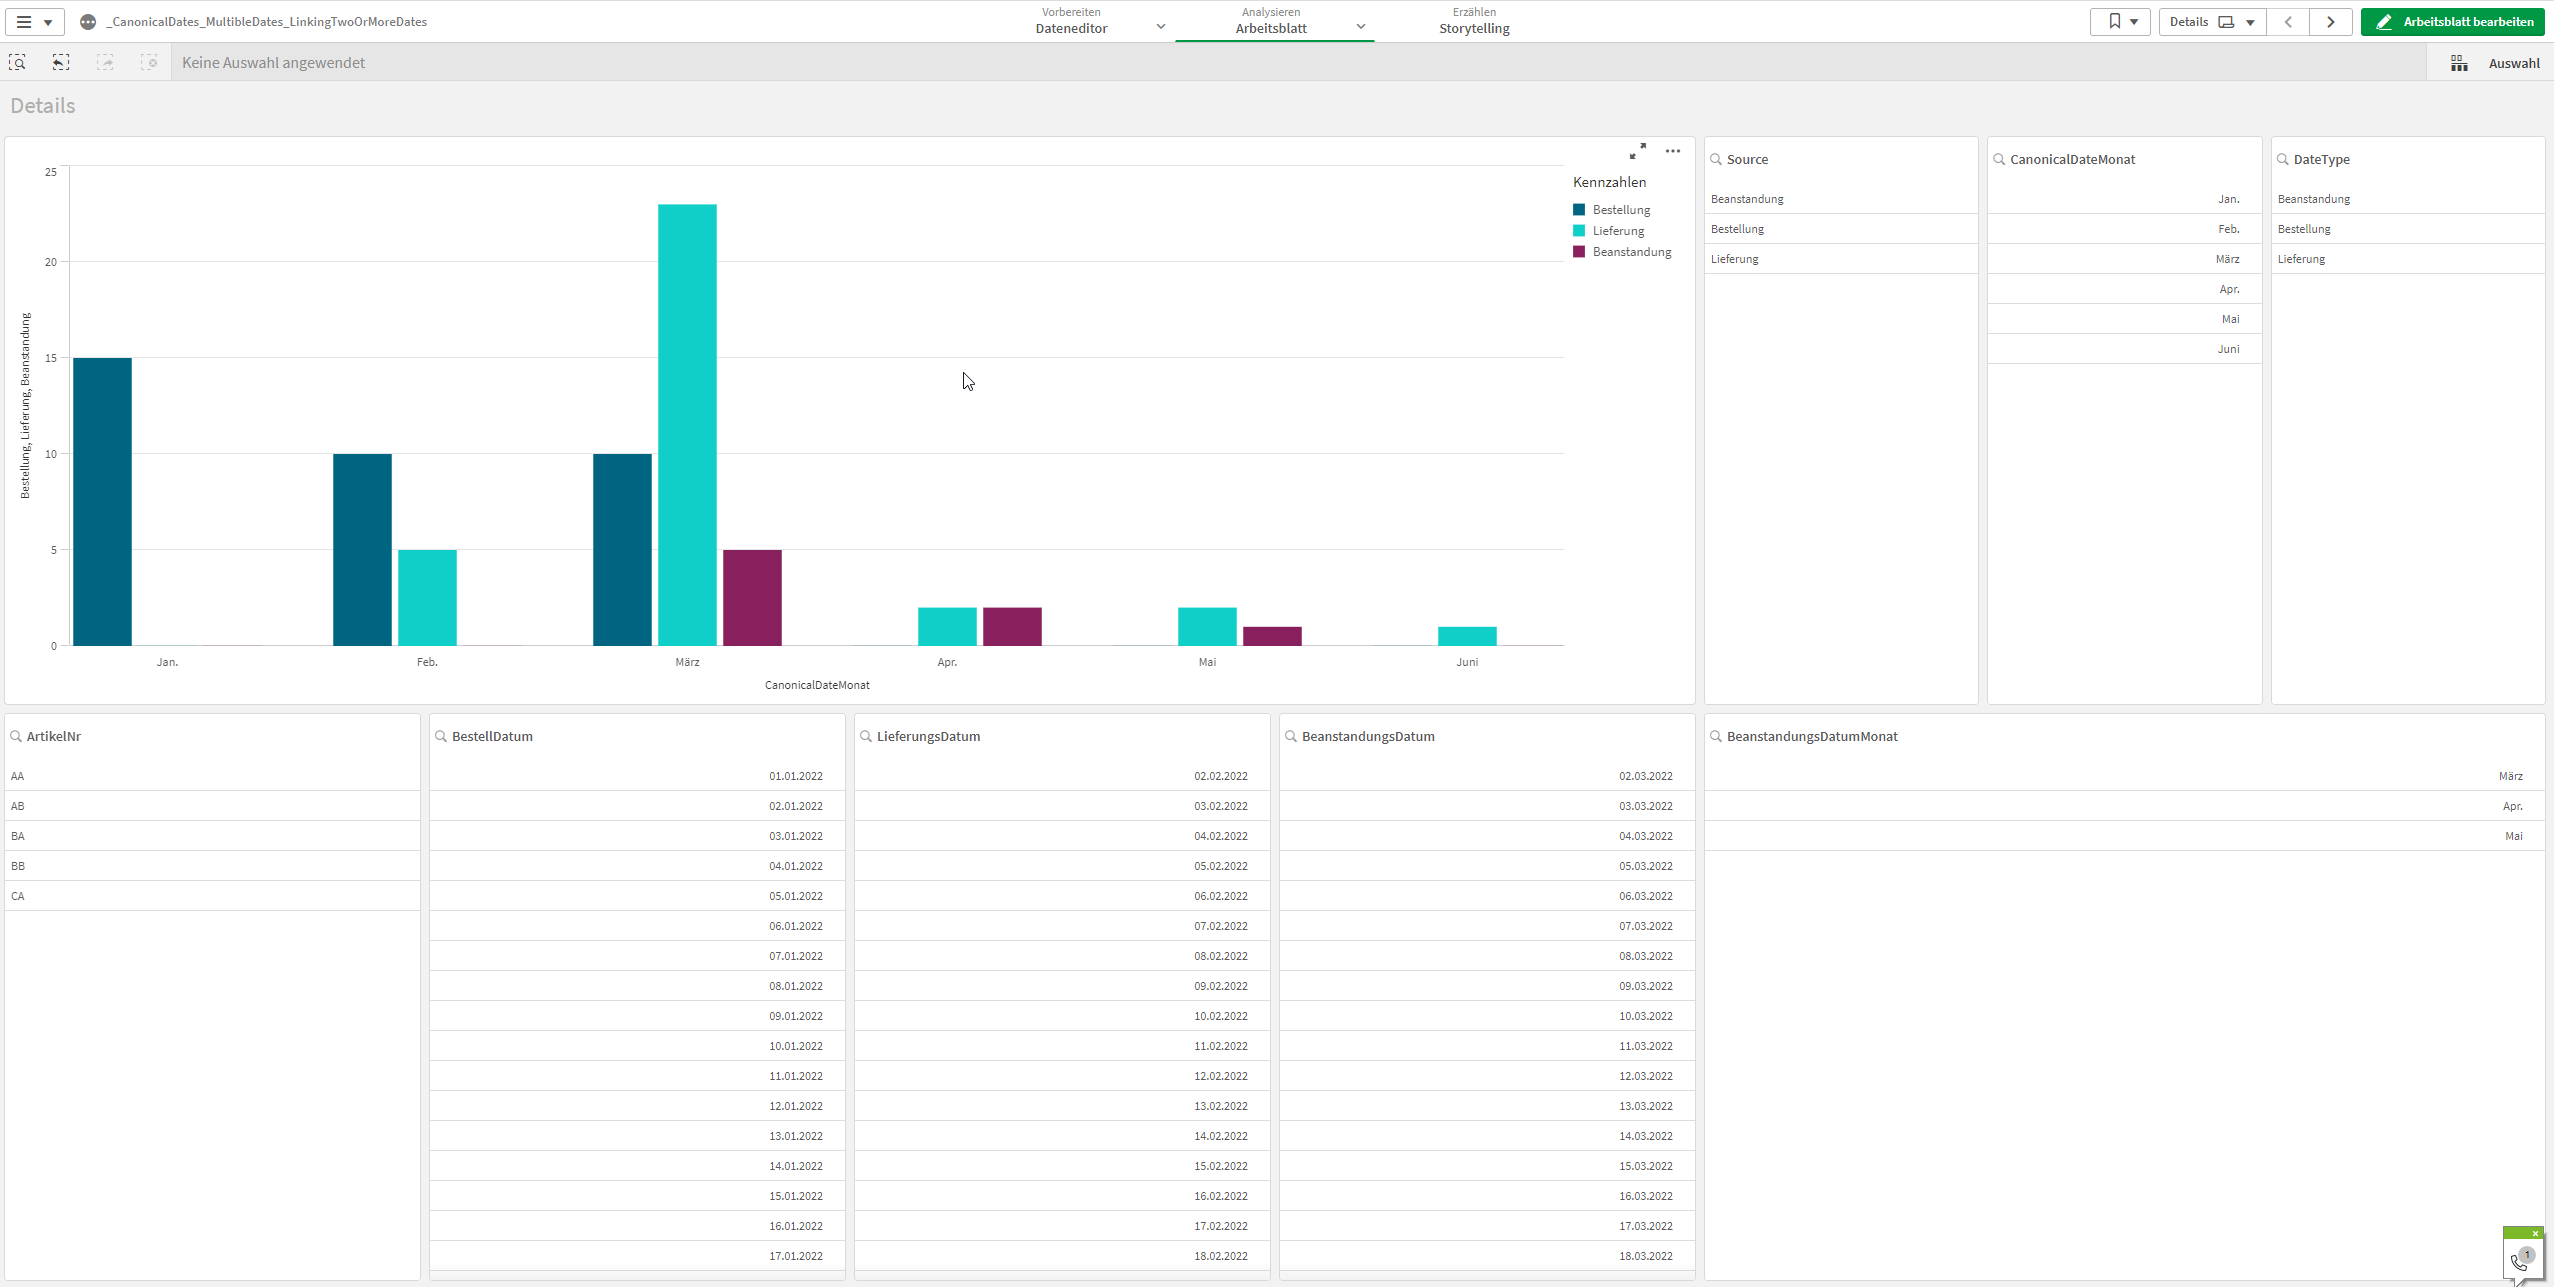This screenshot has height=1287, width=2554.
Task: Select 05.01.2022 in BestellDatum list
Action: (x=637, y=896)
